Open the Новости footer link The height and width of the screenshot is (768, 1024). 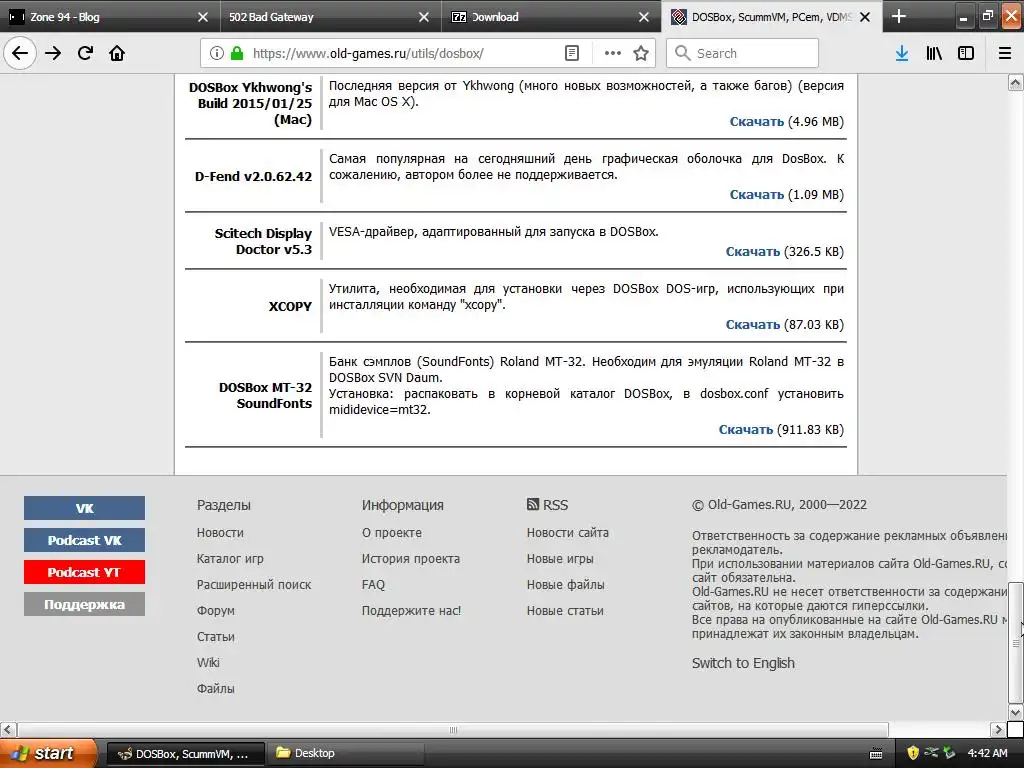pos(220,533)
